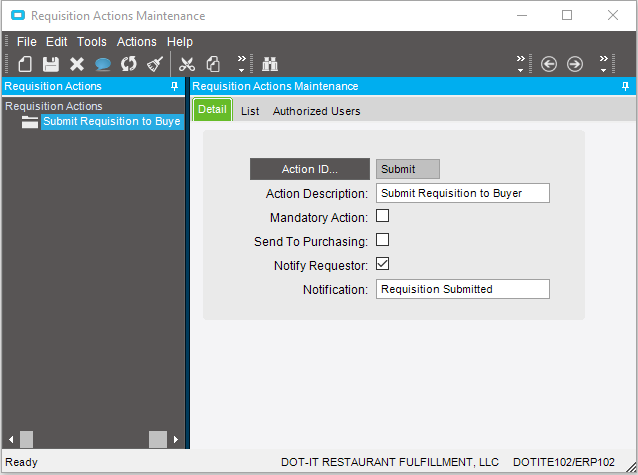Select Submit Requisition to Buyer tree node
638x475 pixels.
pos(112,121)
